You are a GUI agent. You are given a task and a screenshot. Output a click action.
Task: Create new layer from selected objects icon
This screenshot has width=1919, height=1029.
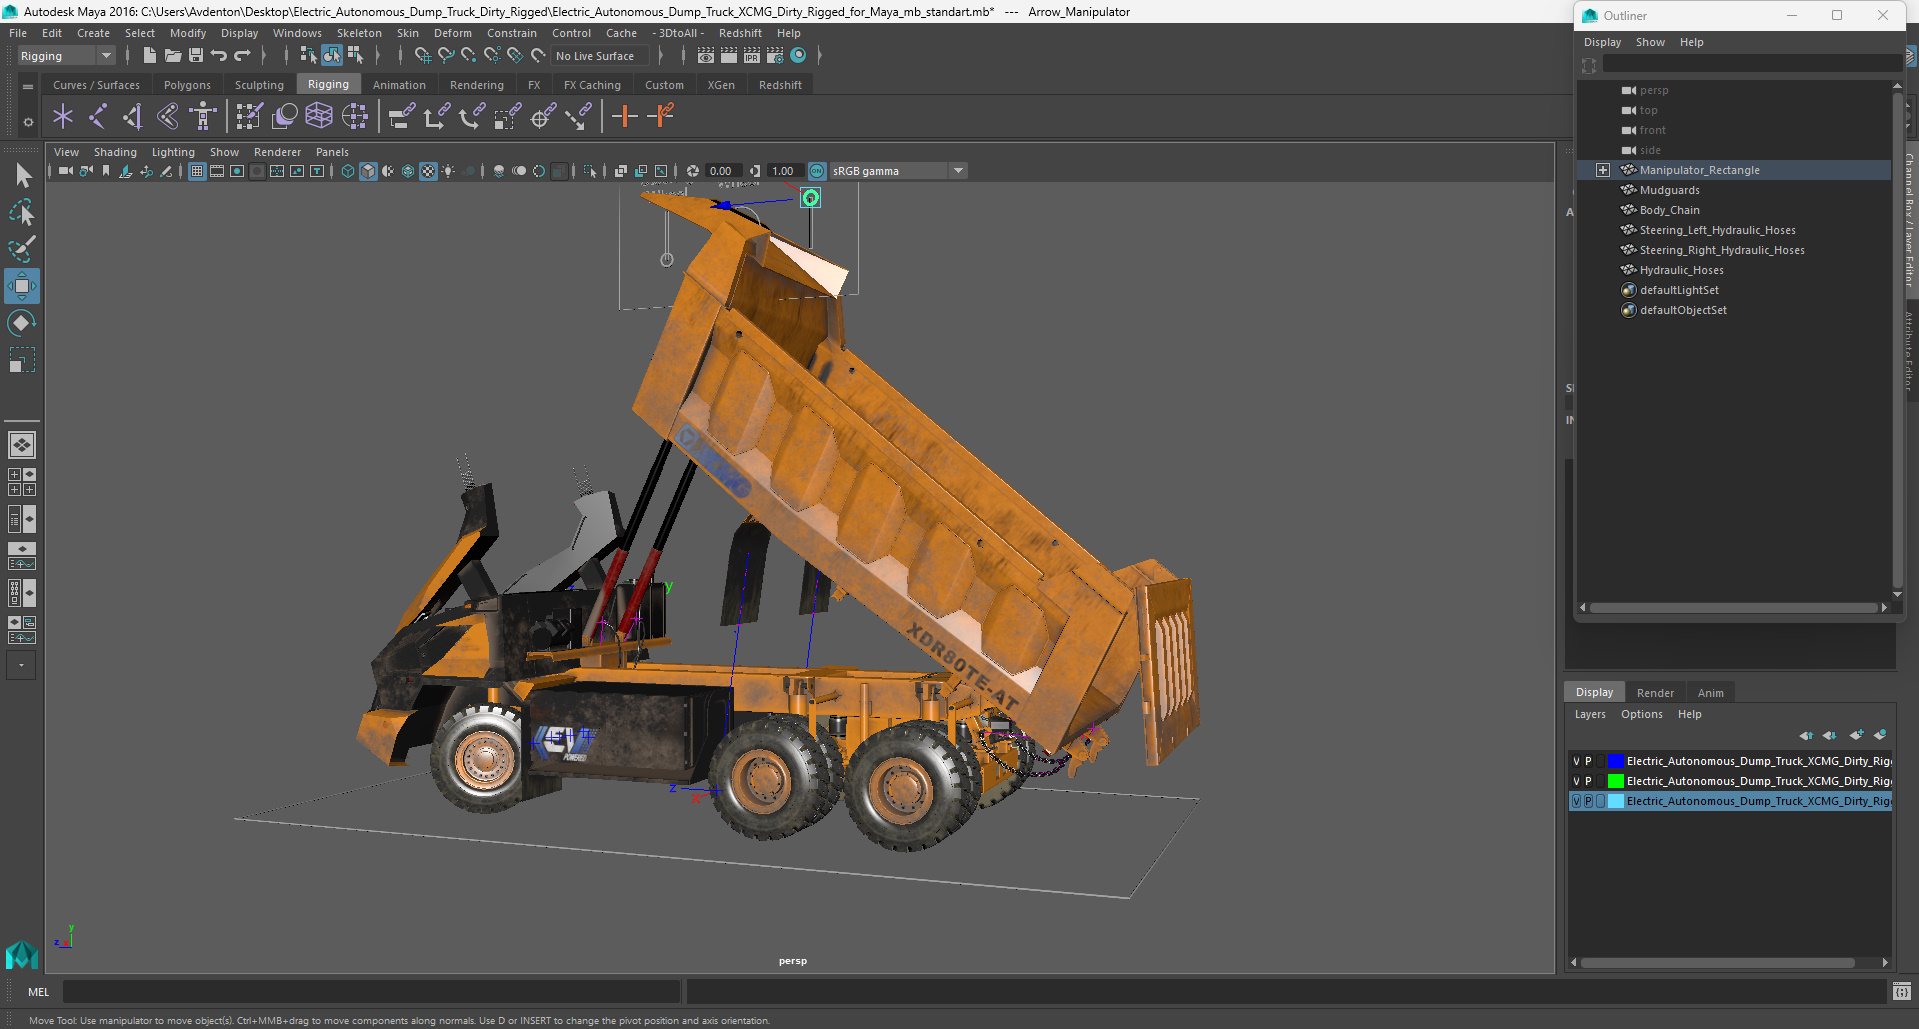pos(1880,735)
